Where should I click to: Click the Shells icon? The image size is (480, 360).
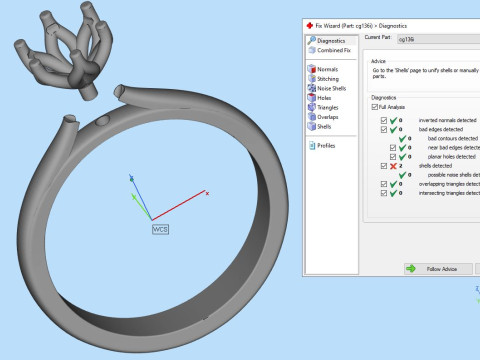pyautogui.click(x=312, y=126)
